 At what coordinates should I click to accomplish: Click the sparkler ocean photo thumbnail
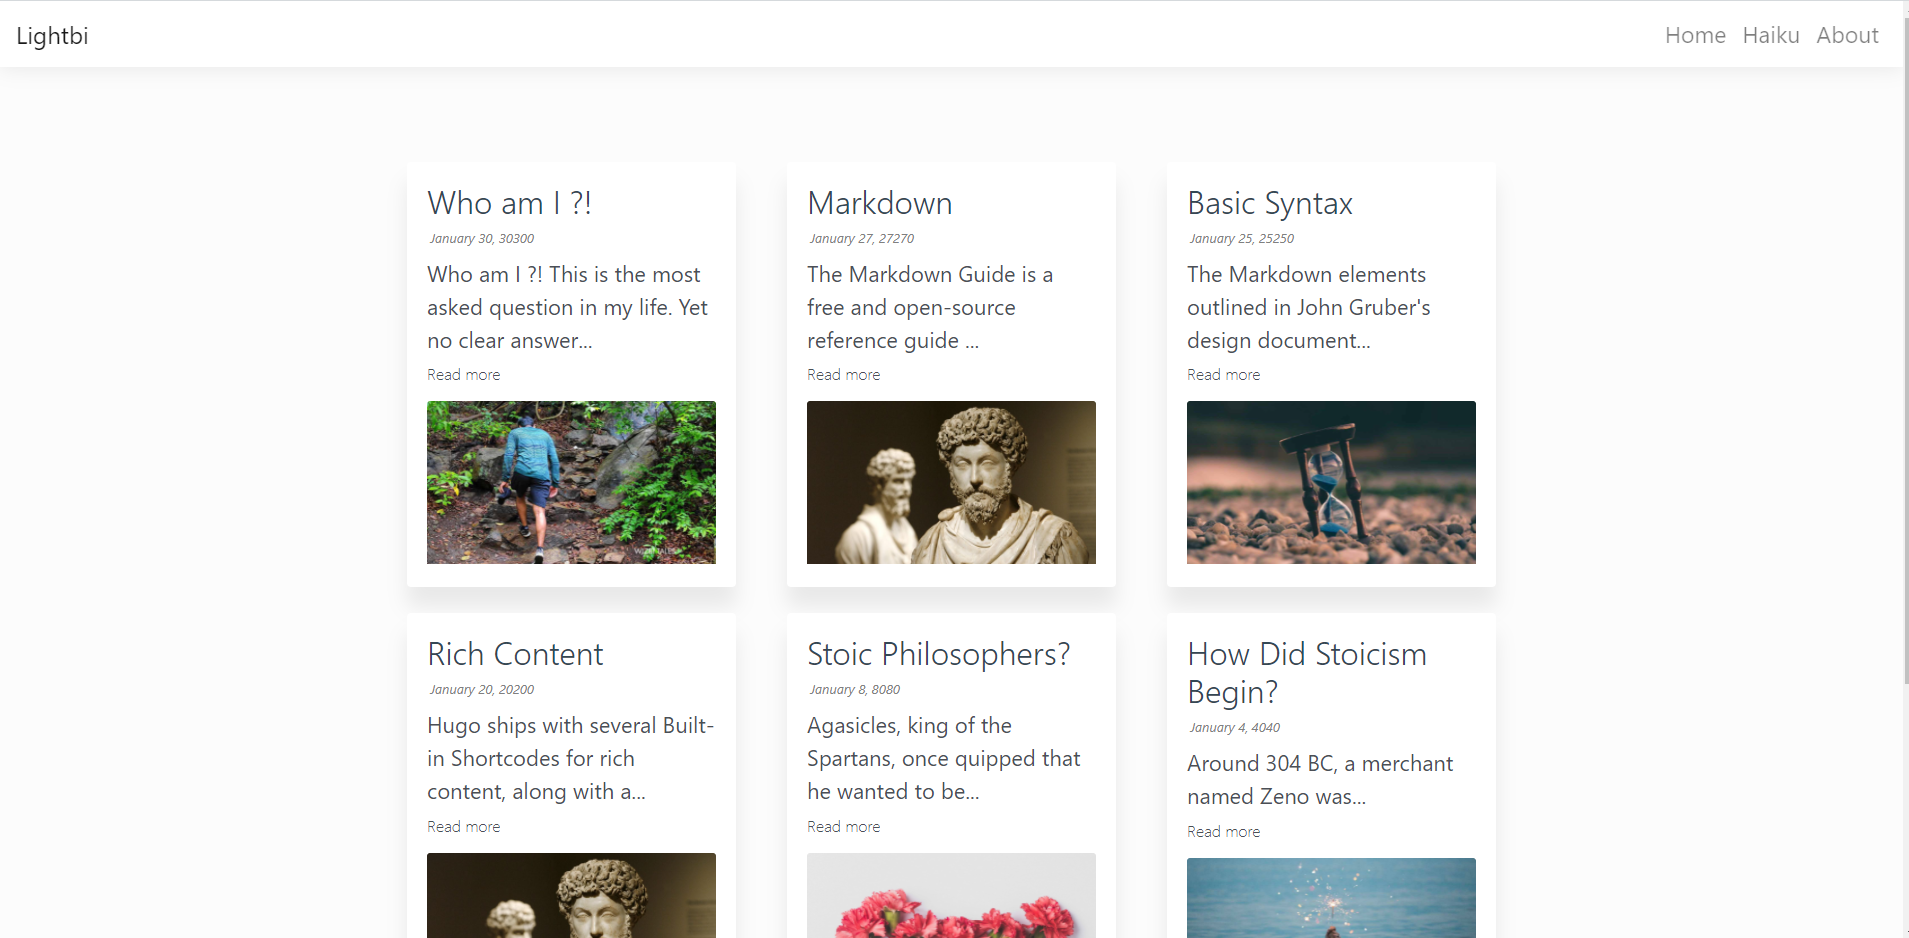(x=1331, y=898)
